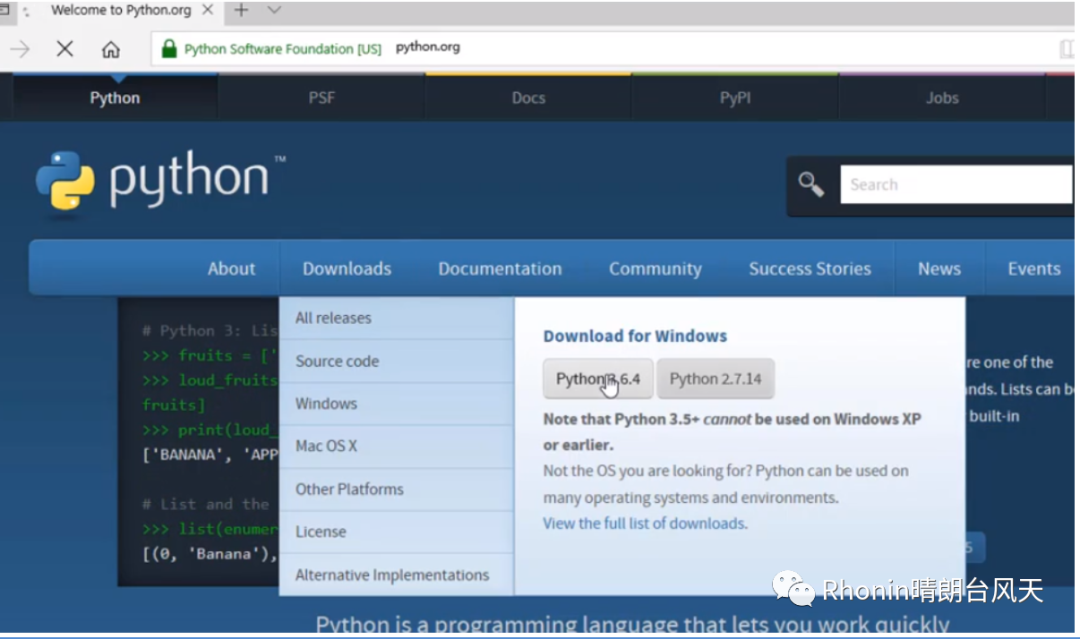Click Python Software Foundation [US] certificate label
The image size is (1080, 639).
[x=282, y=49]
